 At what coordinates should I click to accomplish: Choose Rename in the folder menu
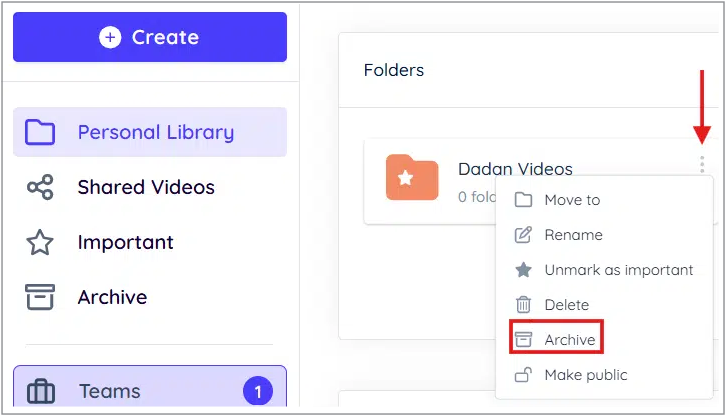[573, 235]
